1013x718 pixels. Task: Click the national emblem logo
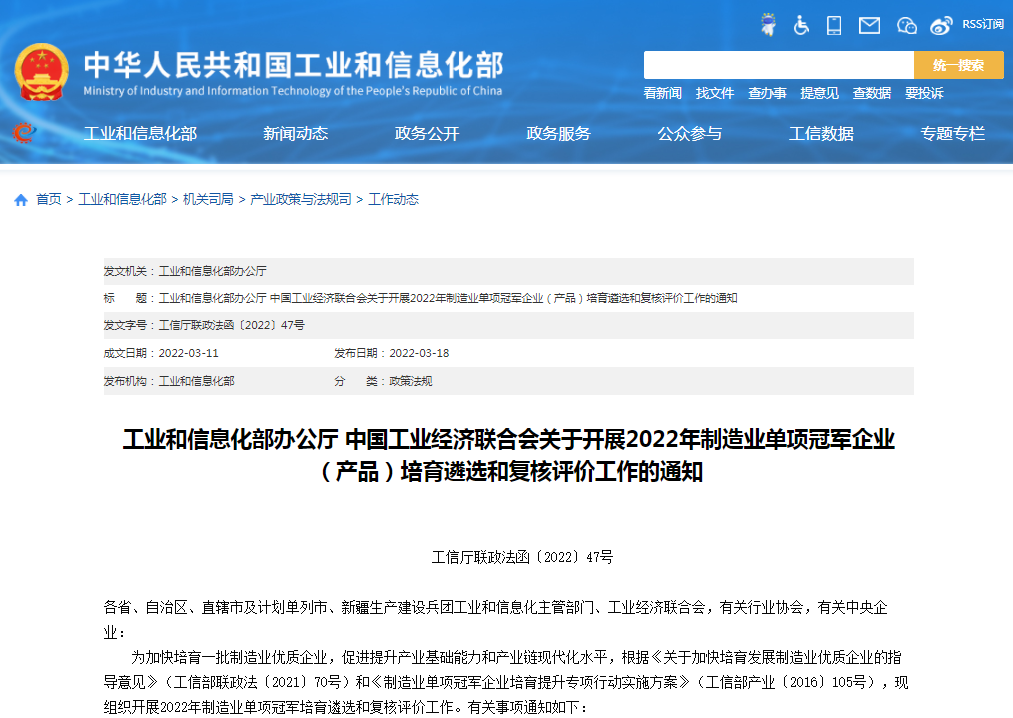pyautogui.click(x=41, y=72)
